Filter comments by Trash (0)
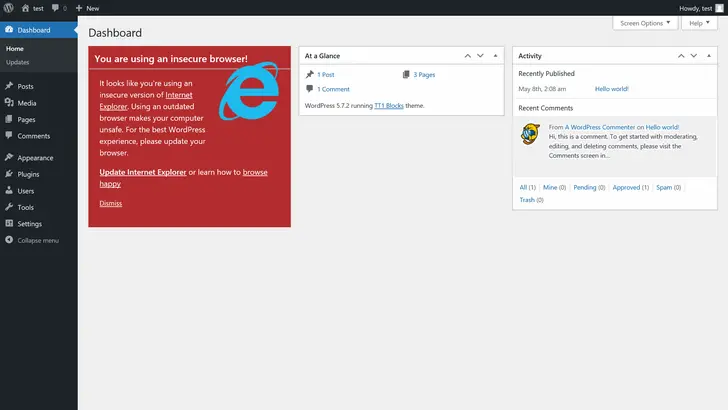Viewport: 728px width, 410px height. point(531,200)
